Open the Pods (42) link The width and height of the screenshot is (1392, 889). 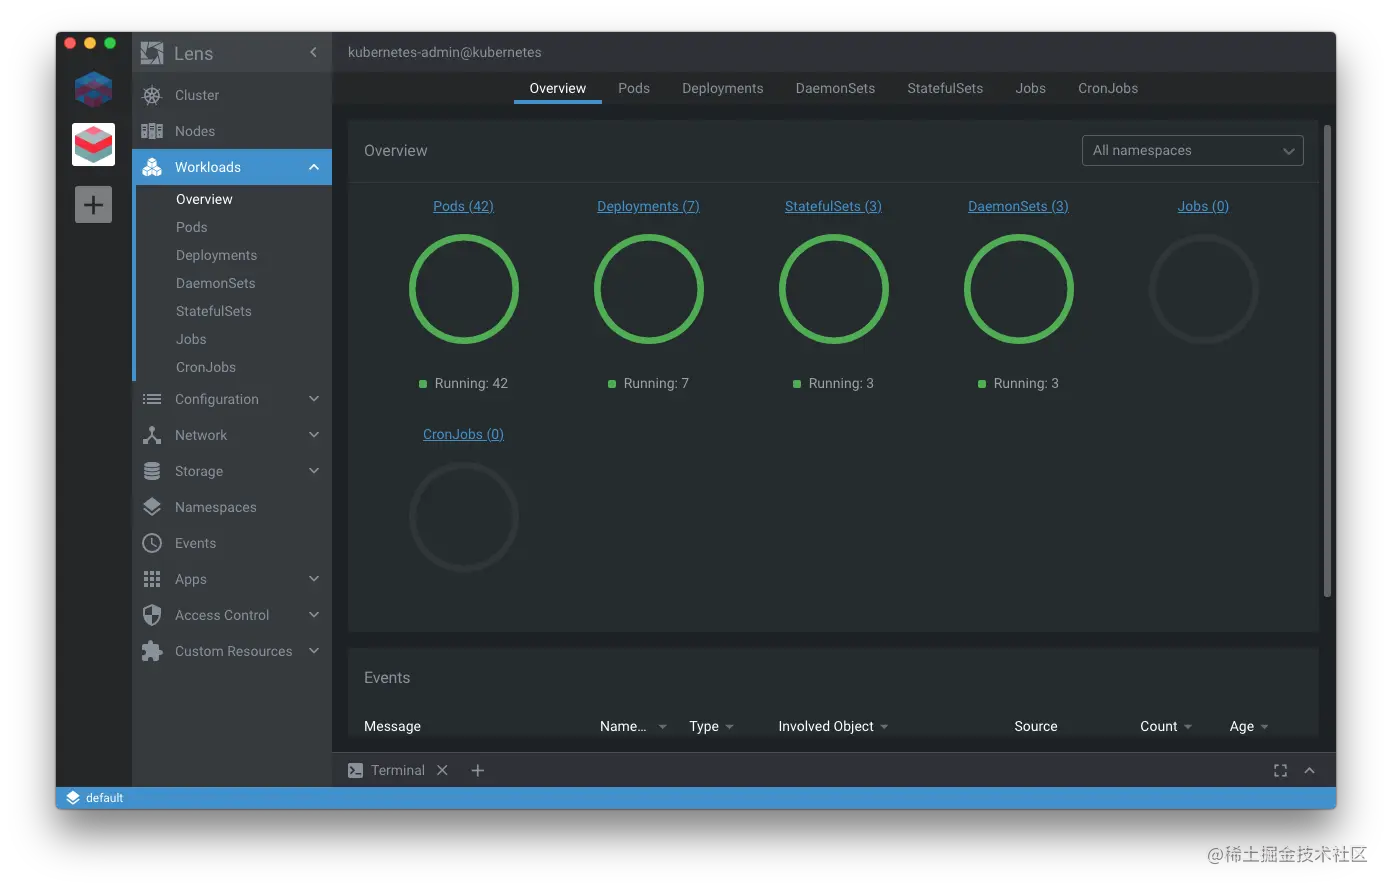[x=463, y=206]
